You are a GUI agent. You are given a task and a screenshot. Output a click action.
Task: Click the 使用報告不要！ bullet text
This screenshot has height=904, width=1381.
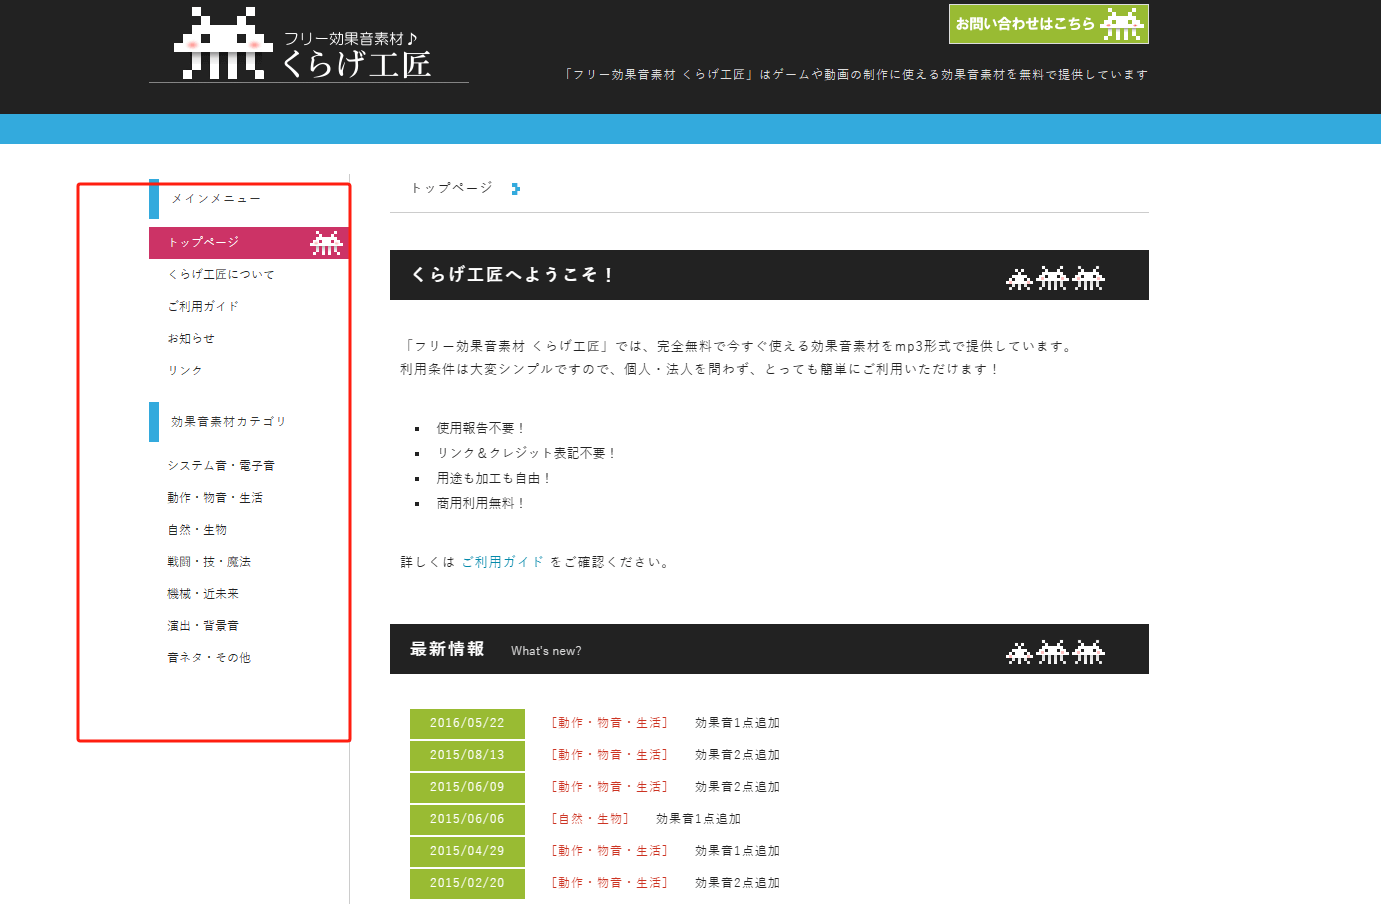[480, 428]
